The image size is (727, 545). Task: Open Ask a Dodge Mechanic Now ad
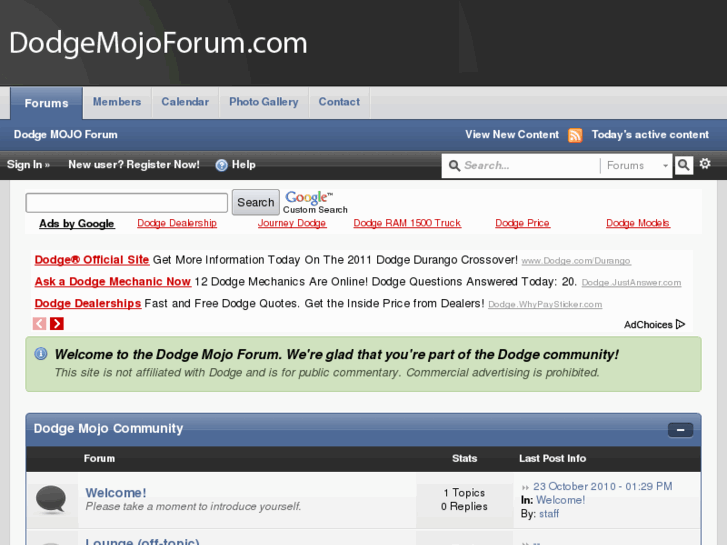point(113,282)
